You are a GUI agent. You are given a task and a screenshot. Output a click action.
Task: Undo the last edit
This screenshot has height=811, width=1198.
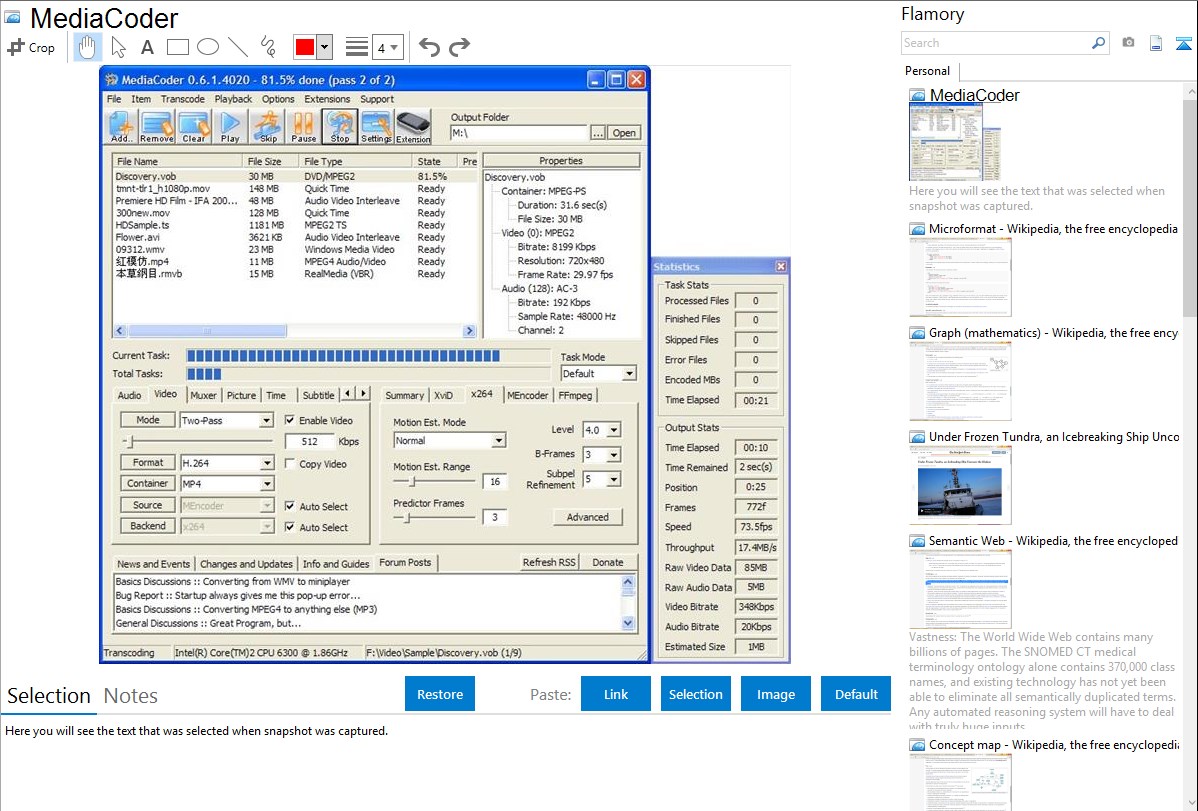tap(429, 47)
